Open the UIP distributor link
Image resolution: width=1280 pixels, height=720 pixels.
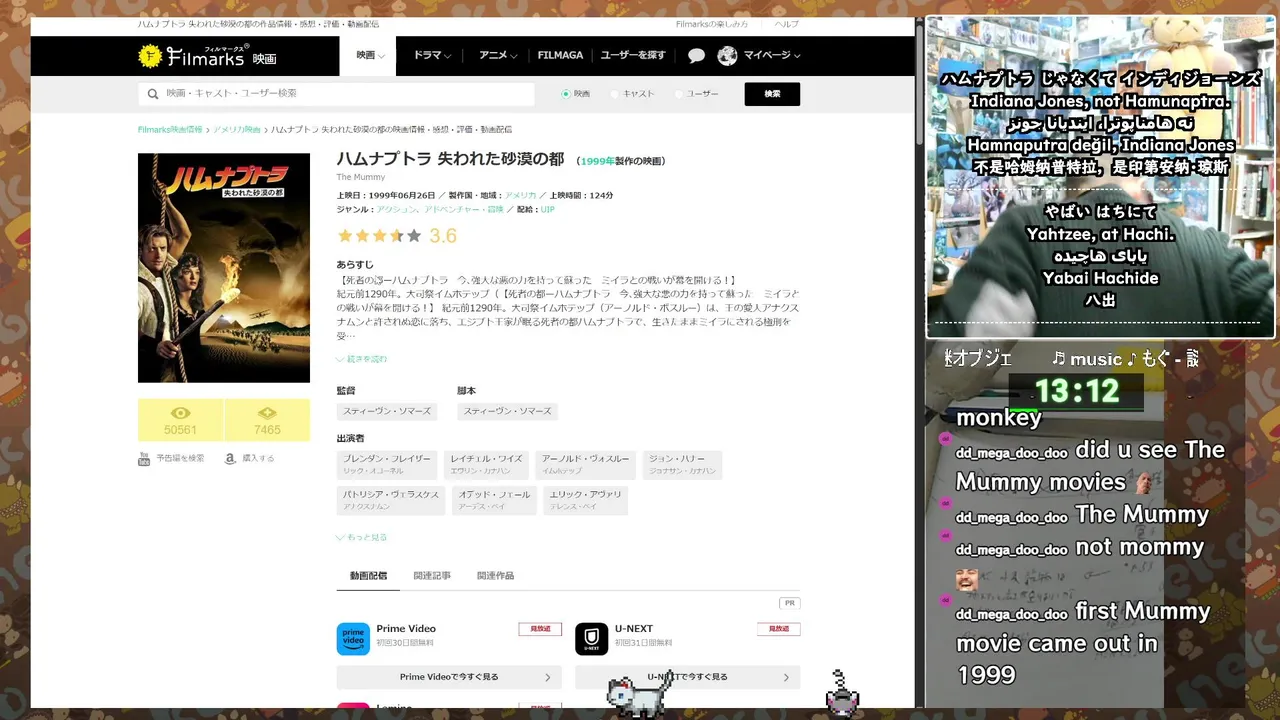(547, 210)
